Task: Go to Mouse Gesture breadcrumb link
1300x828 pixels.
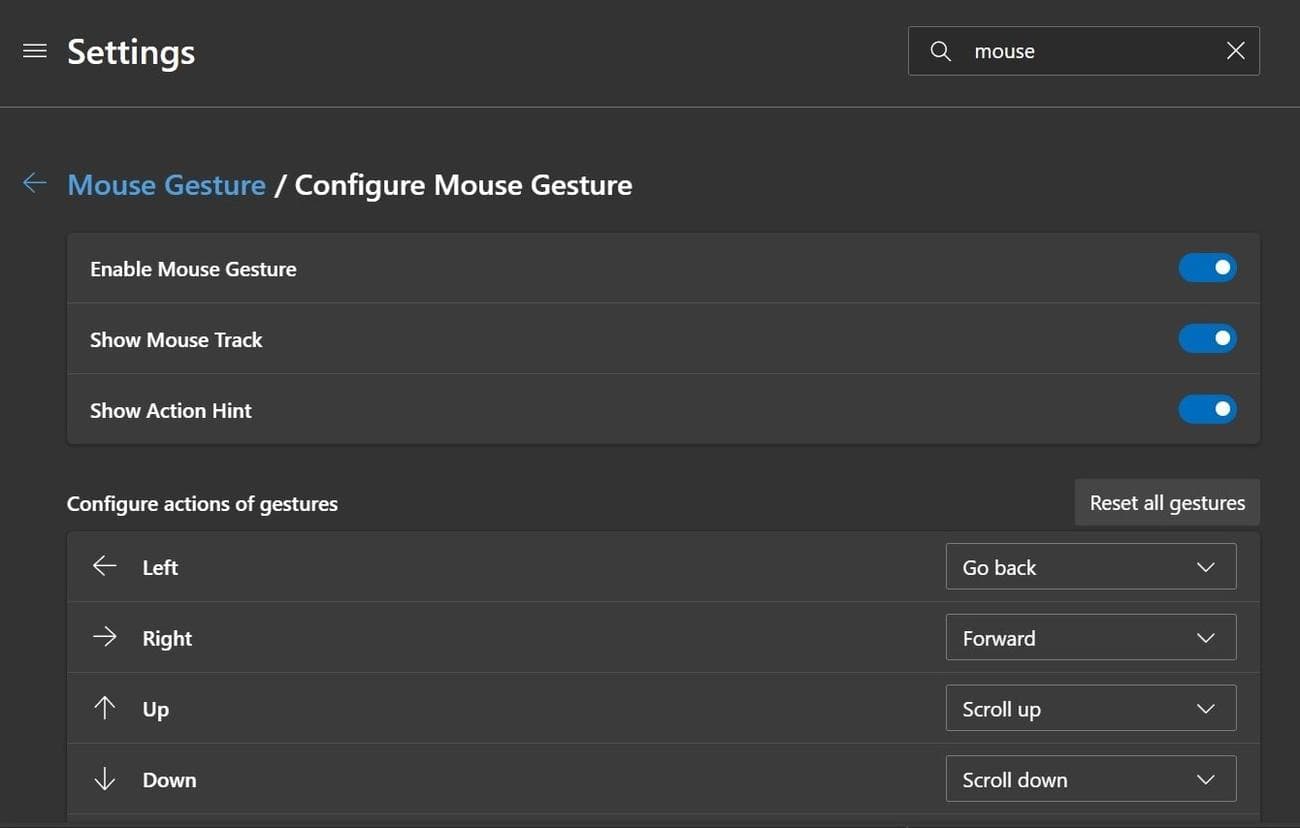Action: 166,185
